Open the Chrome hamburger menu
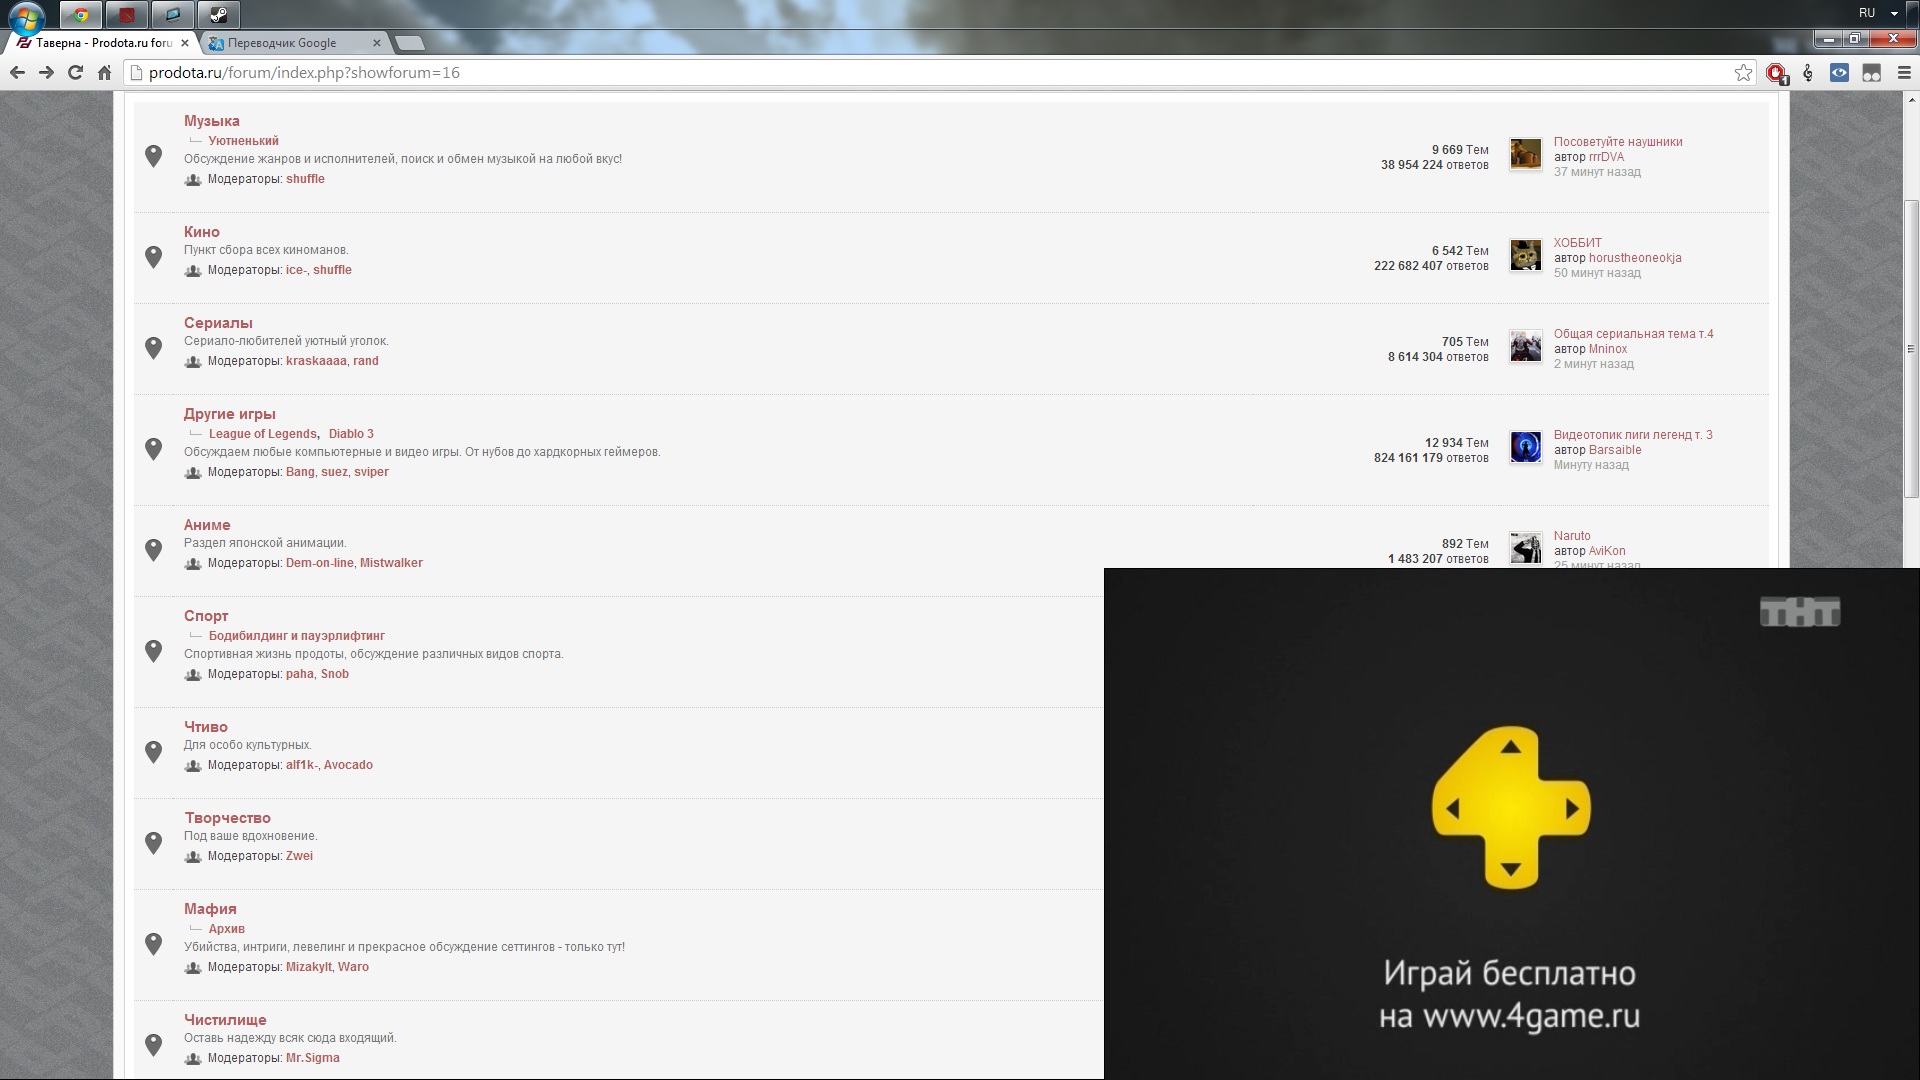The image size is (1920, 1080). coord(1904,73)
